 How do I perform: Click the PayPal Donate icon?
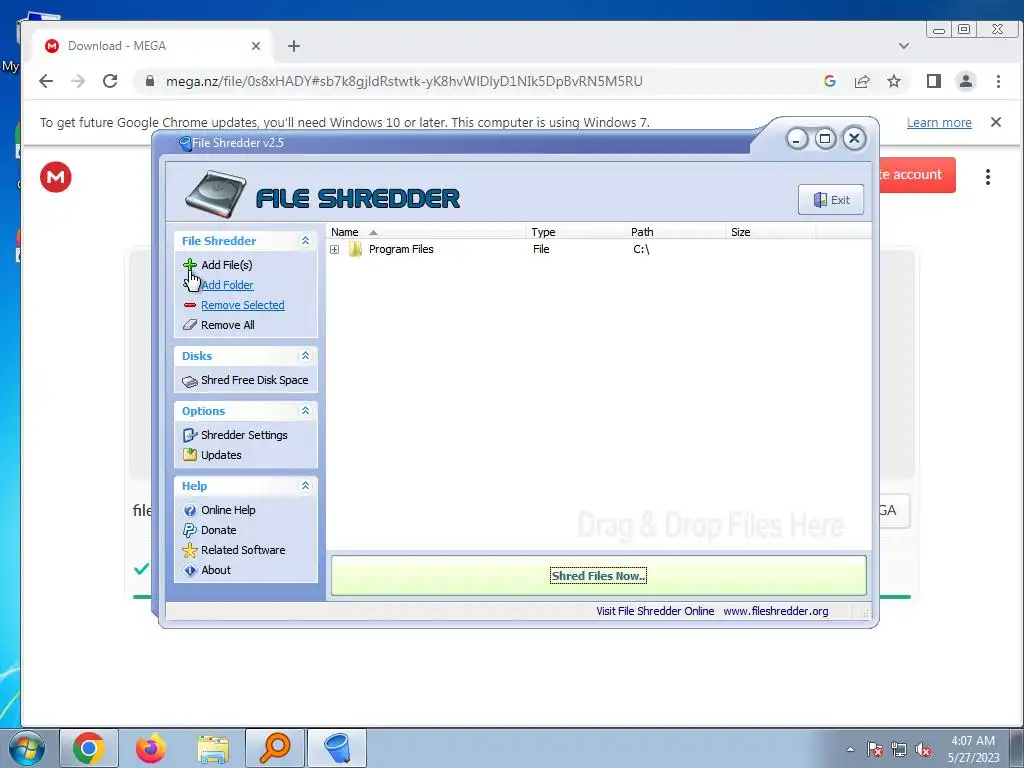(x=190, y=530)
